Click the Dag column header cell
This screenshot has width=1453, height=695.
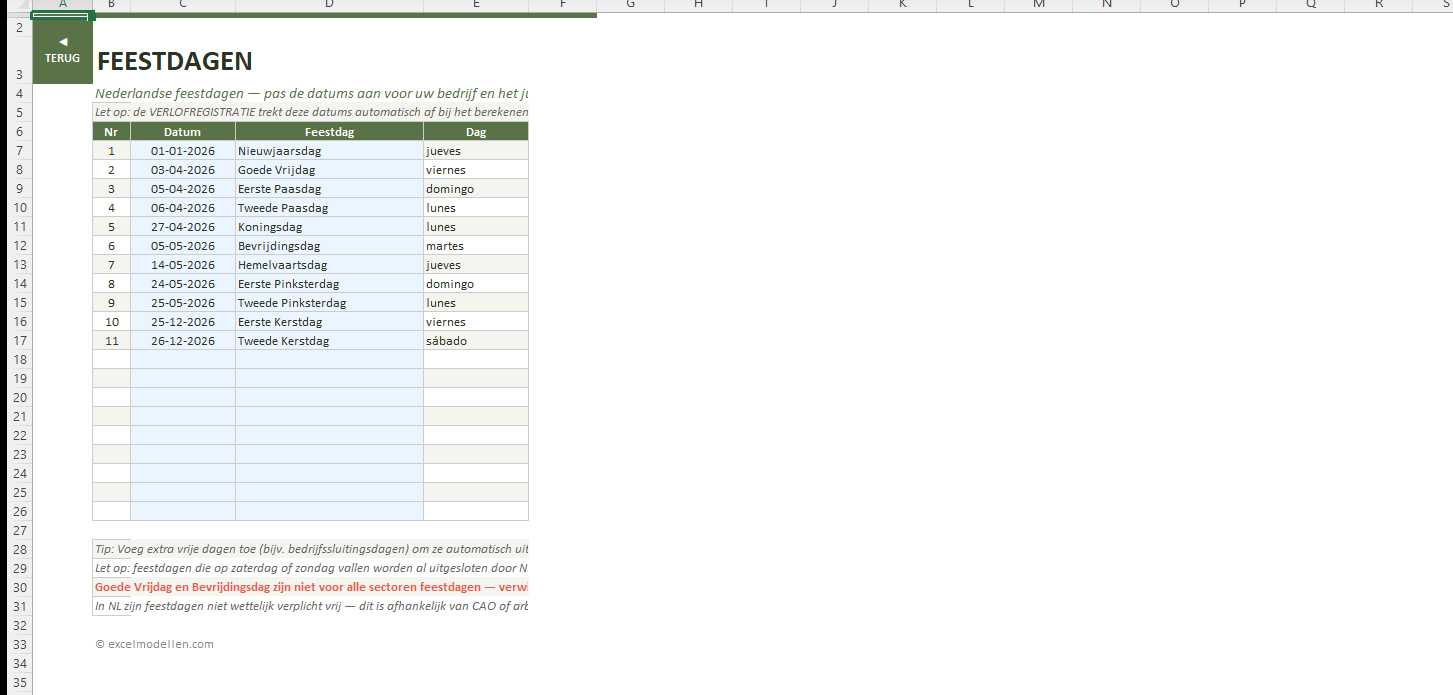click(x=476, y=132)
